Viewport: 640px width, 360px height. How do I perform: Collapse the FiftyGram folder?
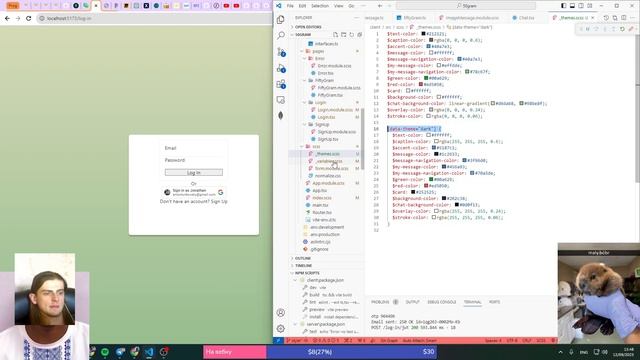[324, 80]
